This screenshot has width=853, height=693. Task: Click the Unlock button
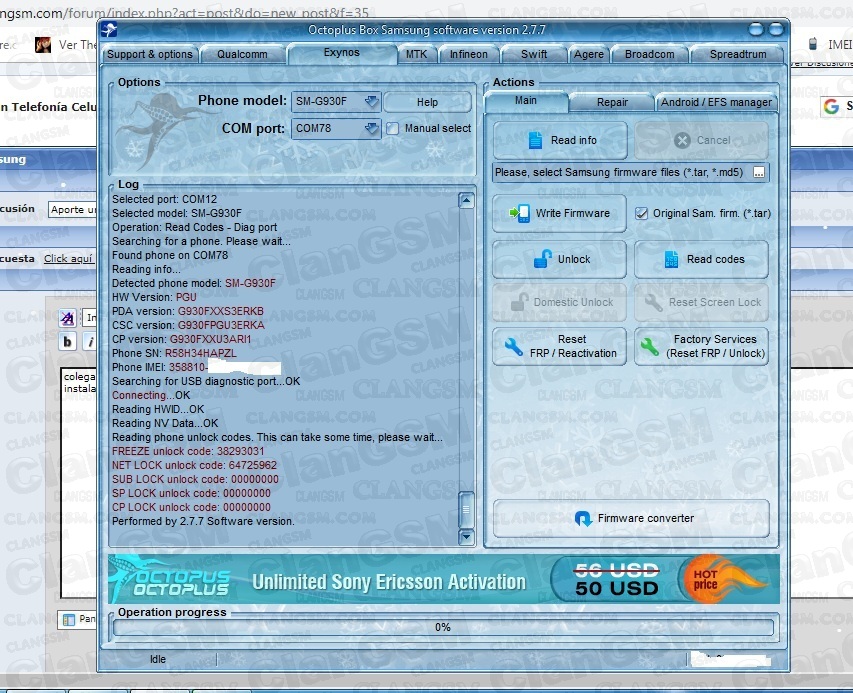(x=559, y=259)
